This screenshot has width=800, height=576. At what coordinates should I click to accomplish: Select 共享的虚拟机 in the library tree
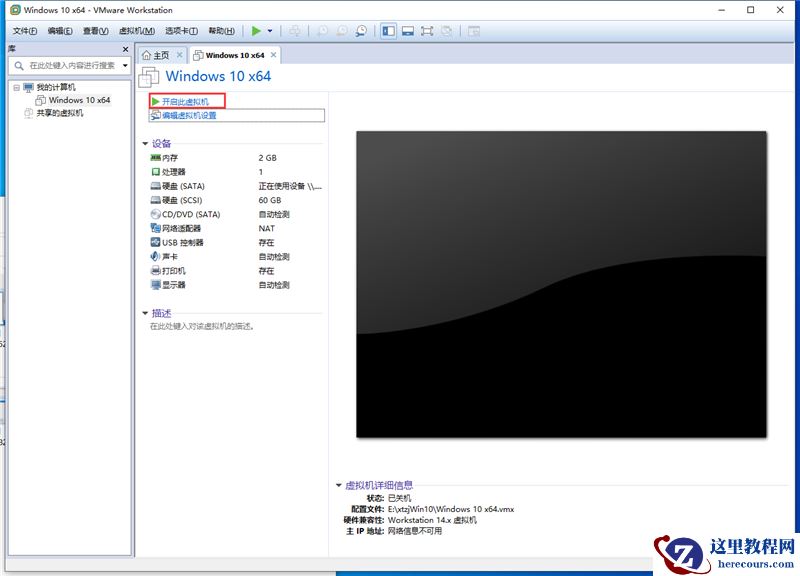pos(60,111)
